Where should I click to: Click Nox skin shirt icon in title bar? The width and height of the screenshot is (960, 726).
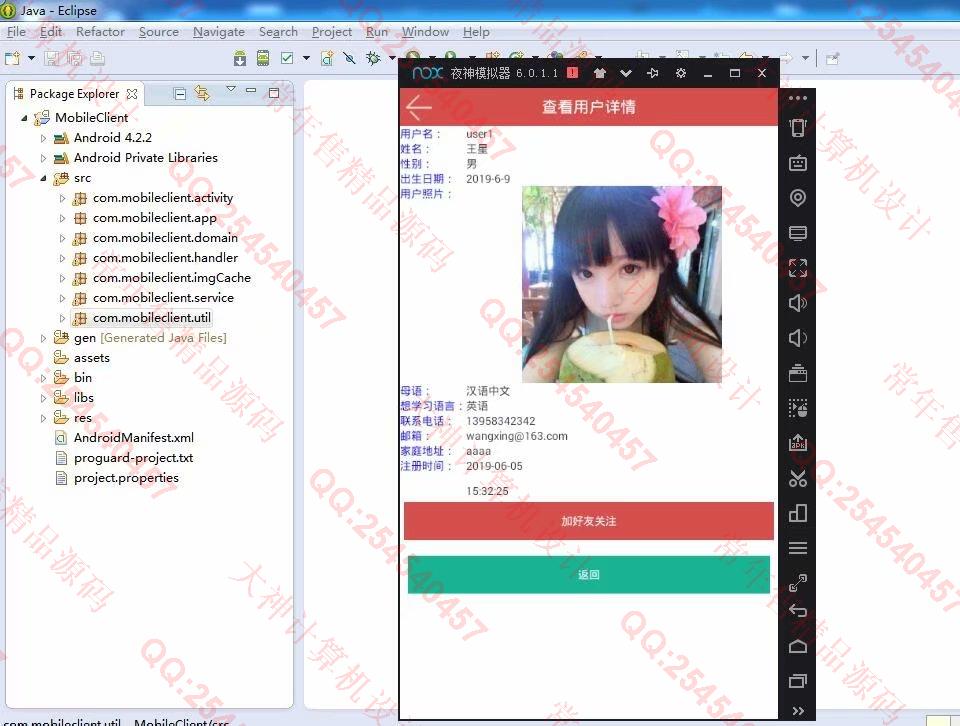tap(599, 73)
